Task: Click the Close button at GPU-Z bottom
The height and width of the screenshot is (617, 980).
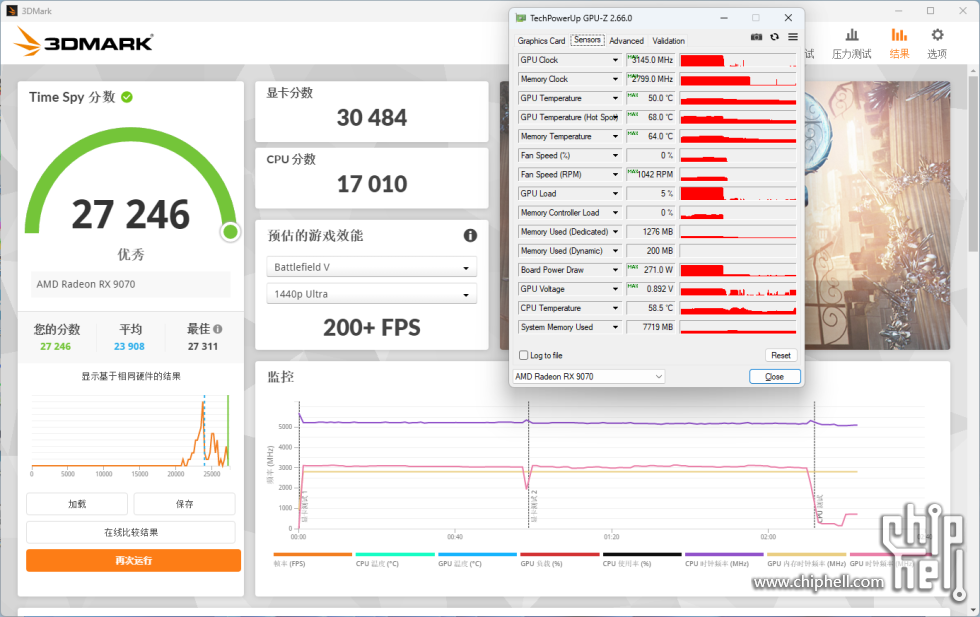Action: [774, 376]
